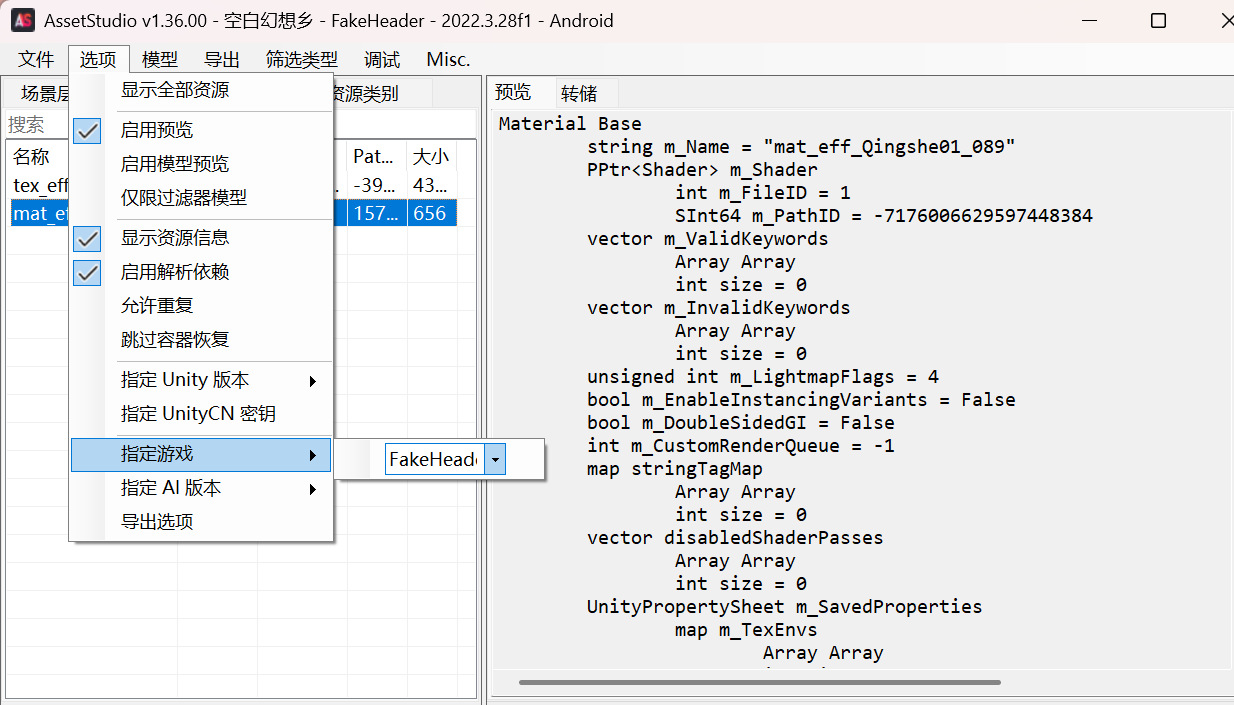Select the tex_eff asset row
This screenshot has width=1234, height=705.
(234, 185)
